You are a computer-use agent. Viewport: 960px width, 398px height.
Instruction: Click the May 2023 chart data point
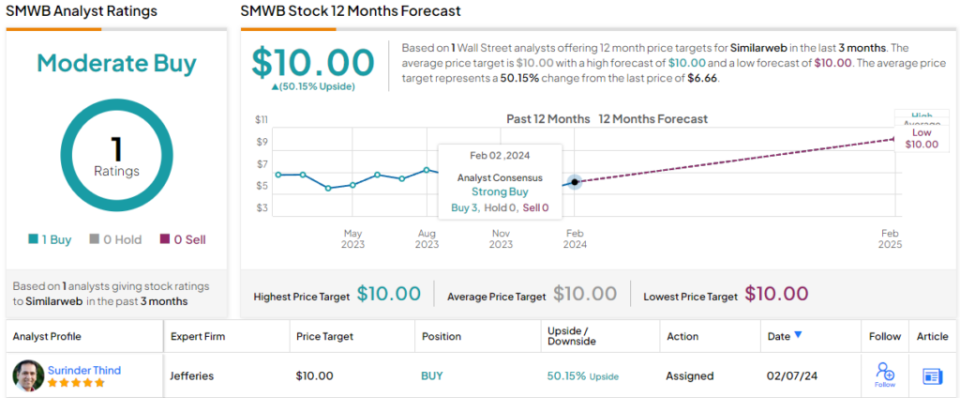(353, 185)
